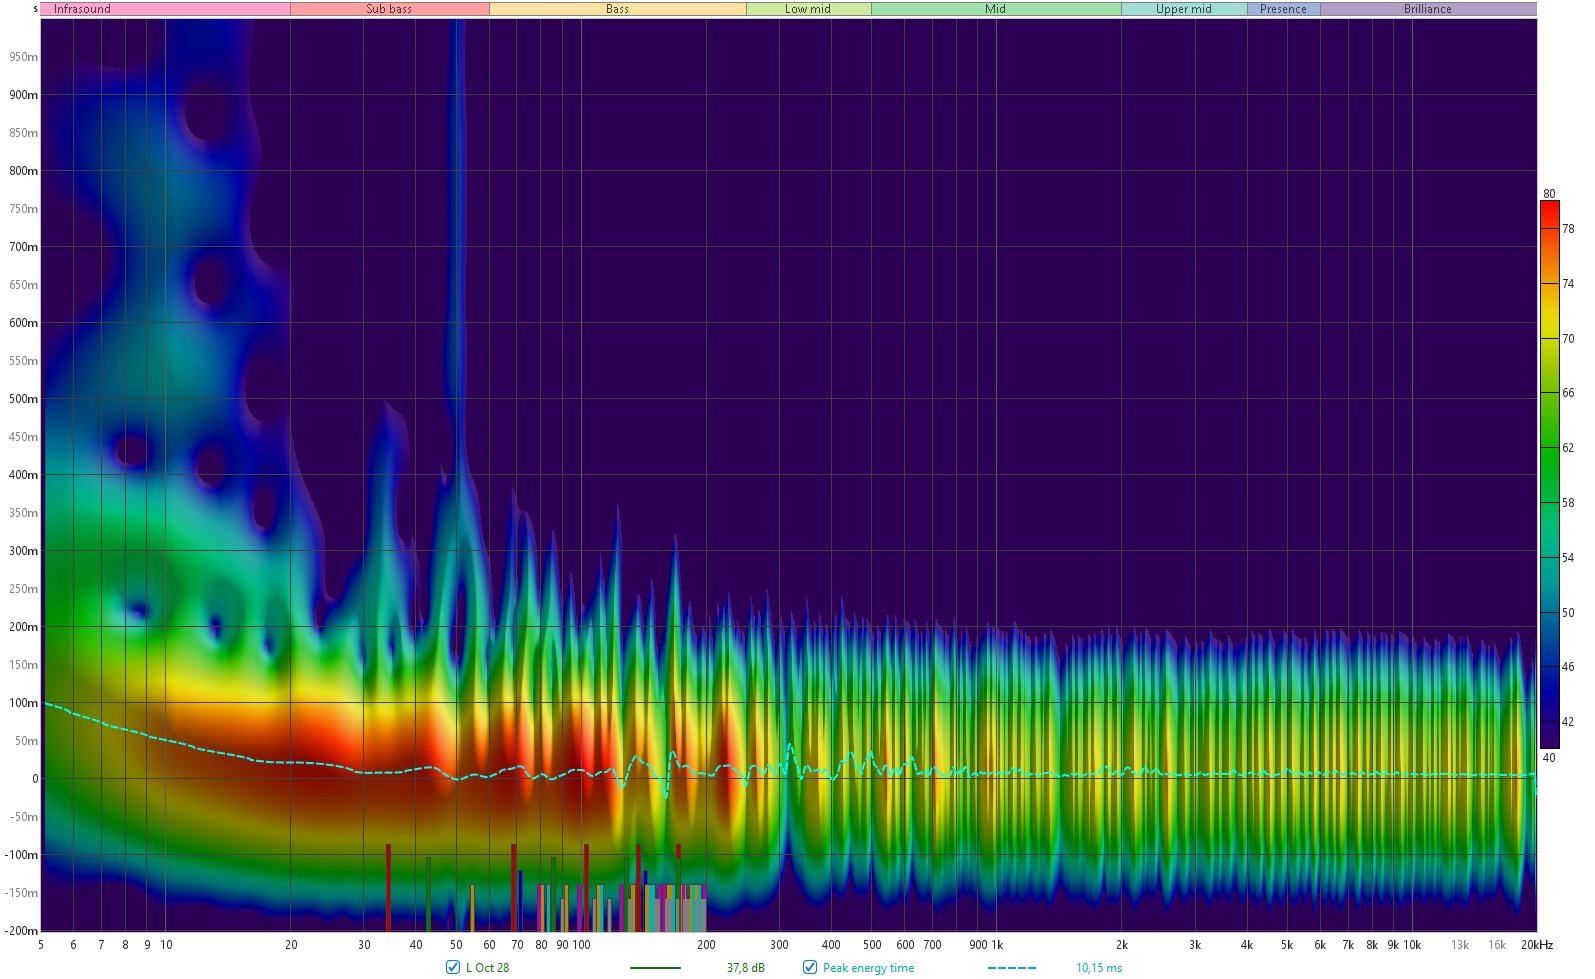The image size is (1595, 979).
Task: Select the Sub bass band label
Action: tap(389, 9)
